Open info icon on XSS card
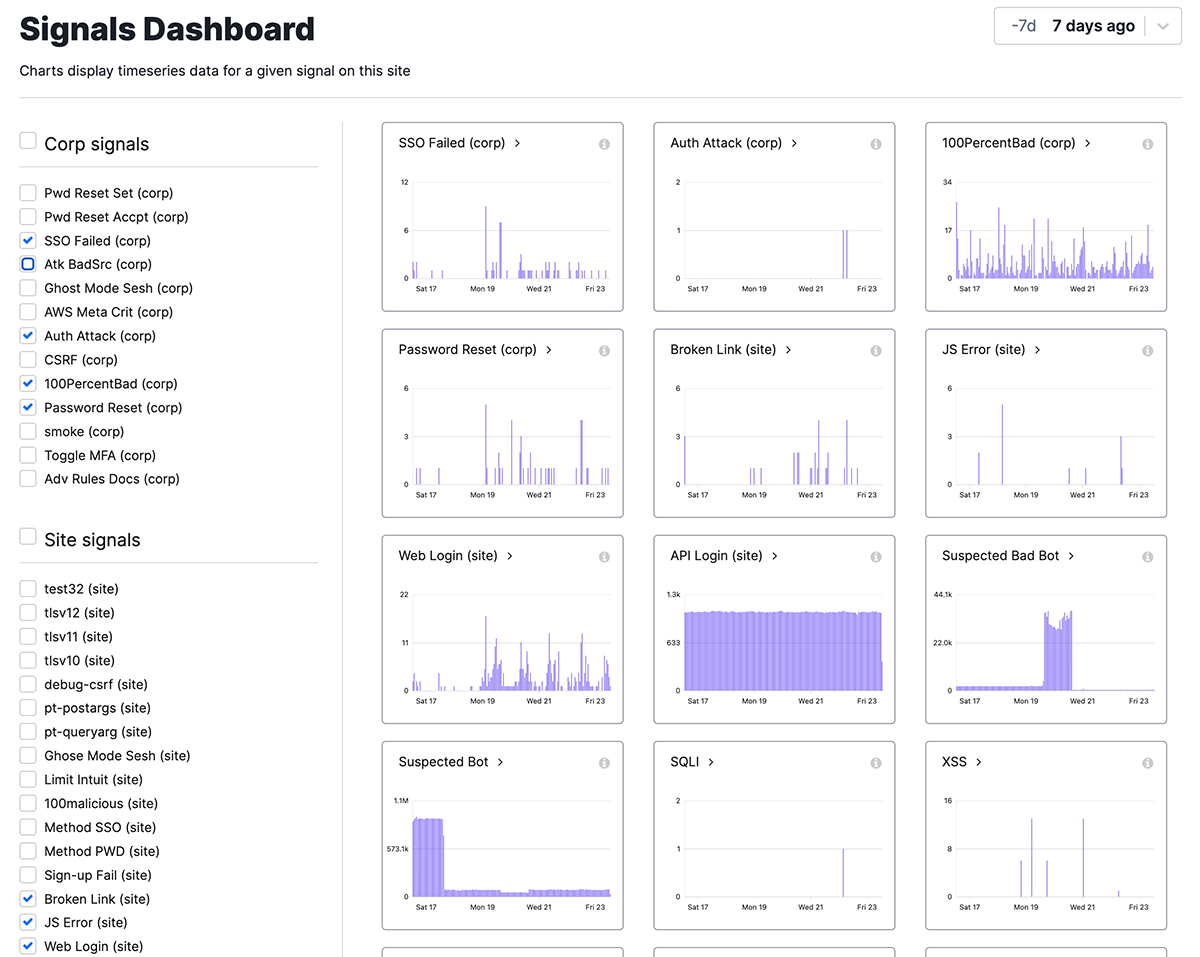Screen dimensions: 1200x957 coord(1148,763)
